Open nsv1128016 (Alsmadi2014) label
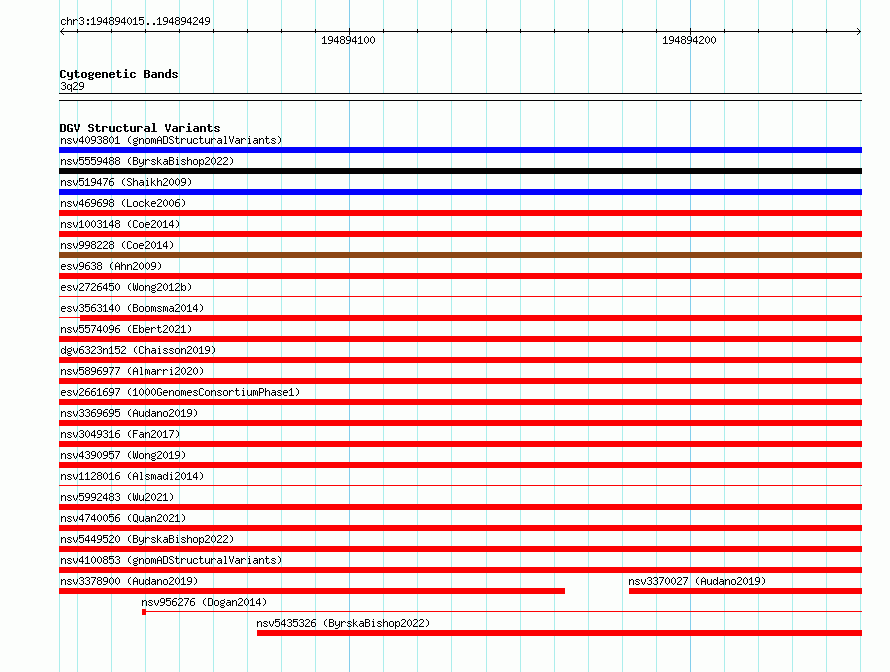This screenshot has width=890, height=672. (132, 476)
